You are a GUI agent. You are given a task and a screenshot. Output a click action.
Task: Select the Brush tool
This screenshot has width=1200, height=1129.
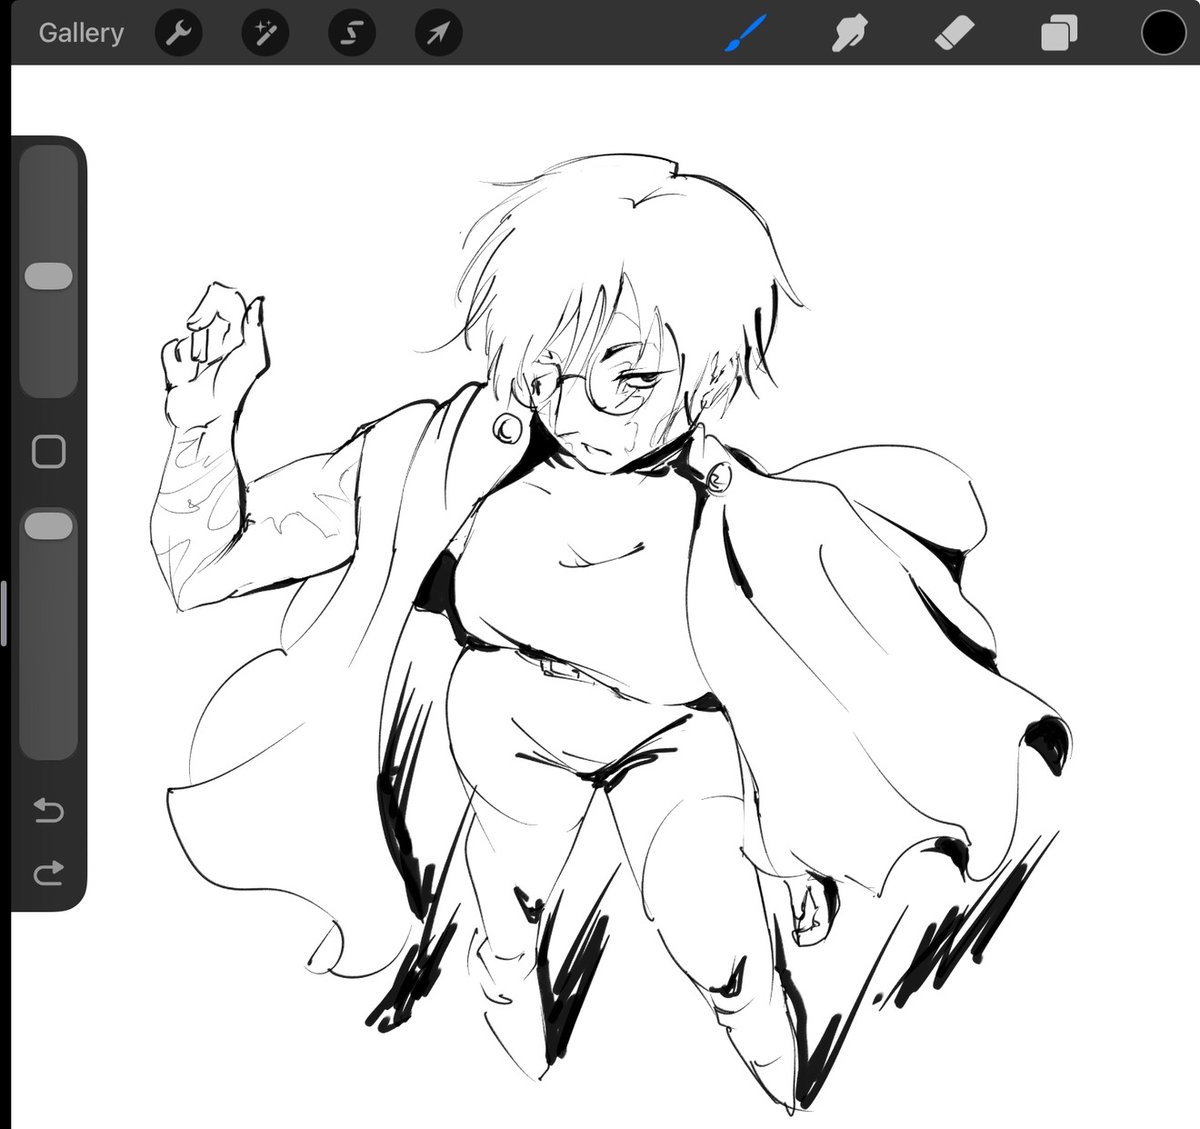pos(745,34)
